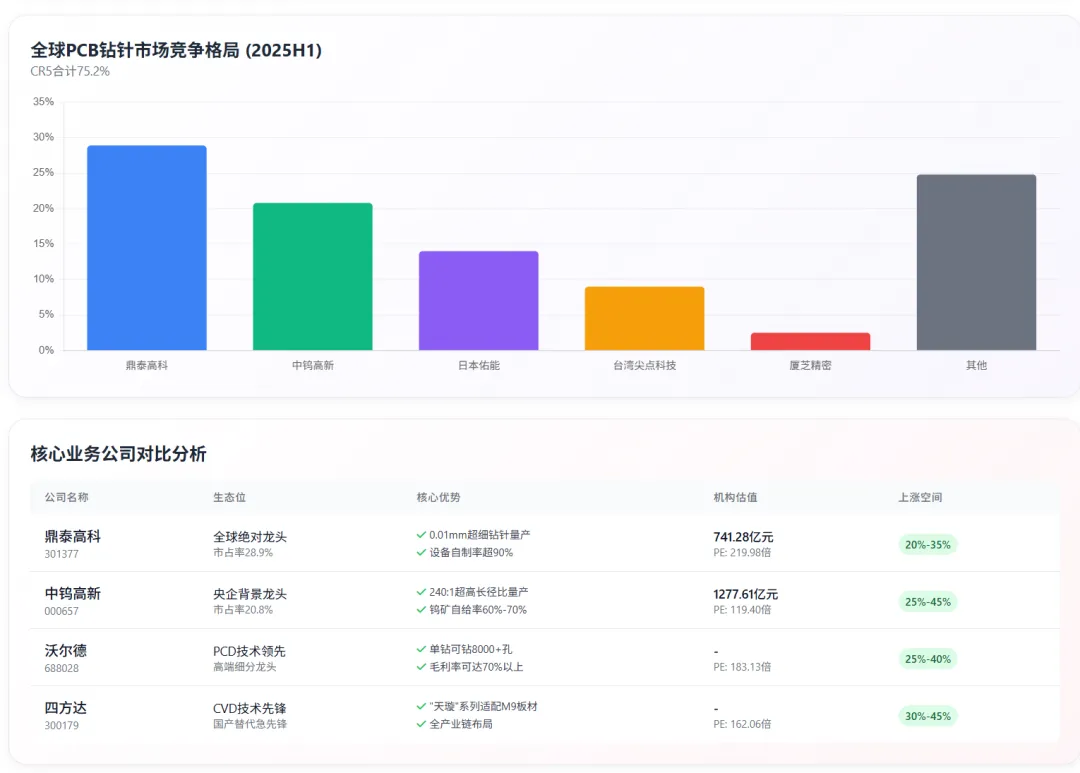Click the green 中钨高新 bar in chart
Screen dimensions: 1080x773
313,276
